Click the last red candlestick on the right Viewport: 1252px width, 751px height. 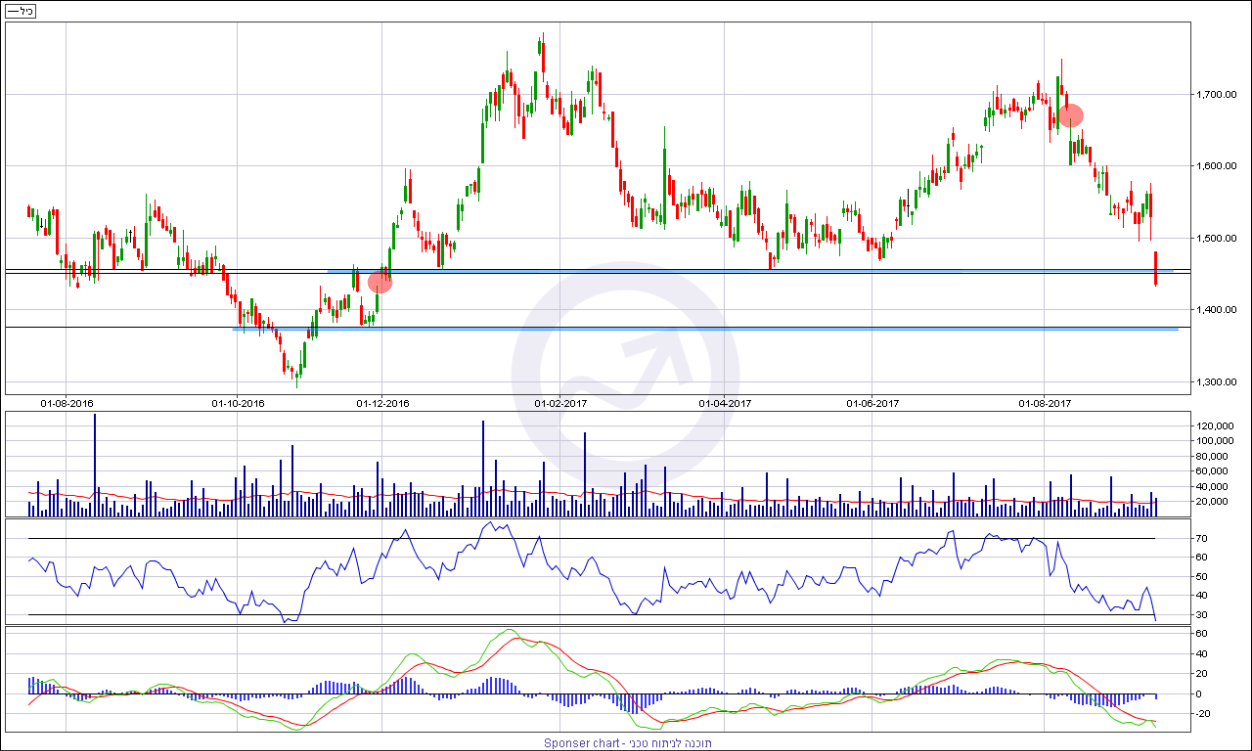[x=1156, y=268]
